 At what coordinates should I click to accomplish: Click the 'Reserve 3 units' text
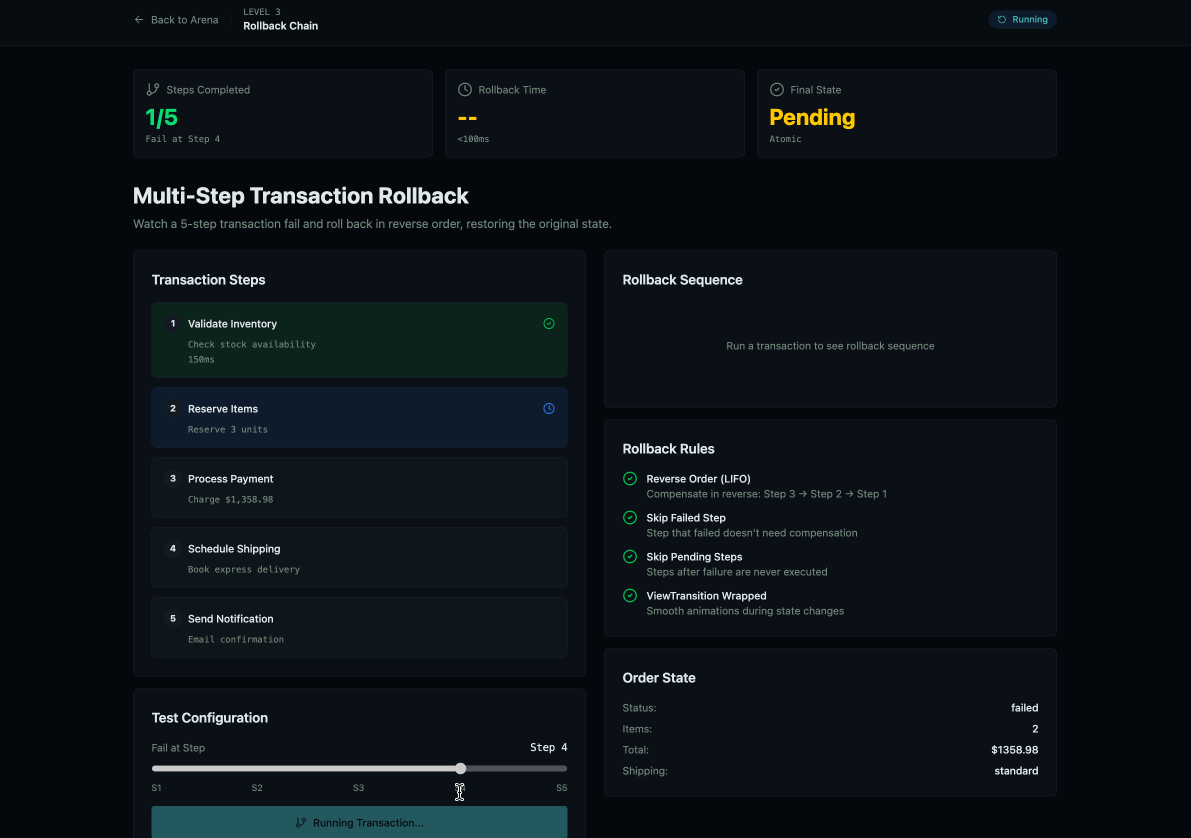tap(228, 429)
